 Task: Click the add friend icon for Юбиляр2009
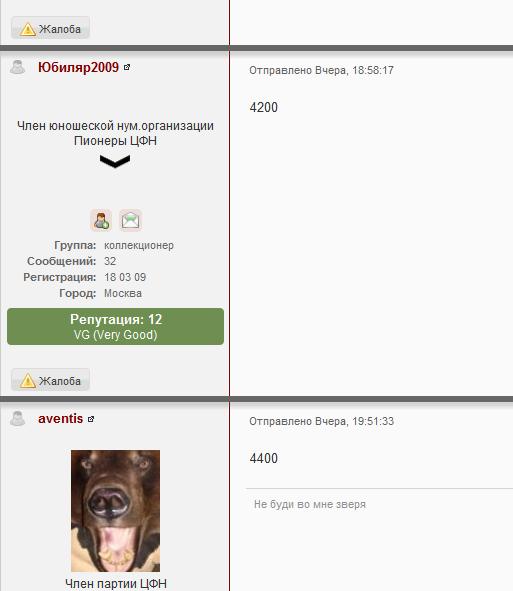[x=101, y=220]
